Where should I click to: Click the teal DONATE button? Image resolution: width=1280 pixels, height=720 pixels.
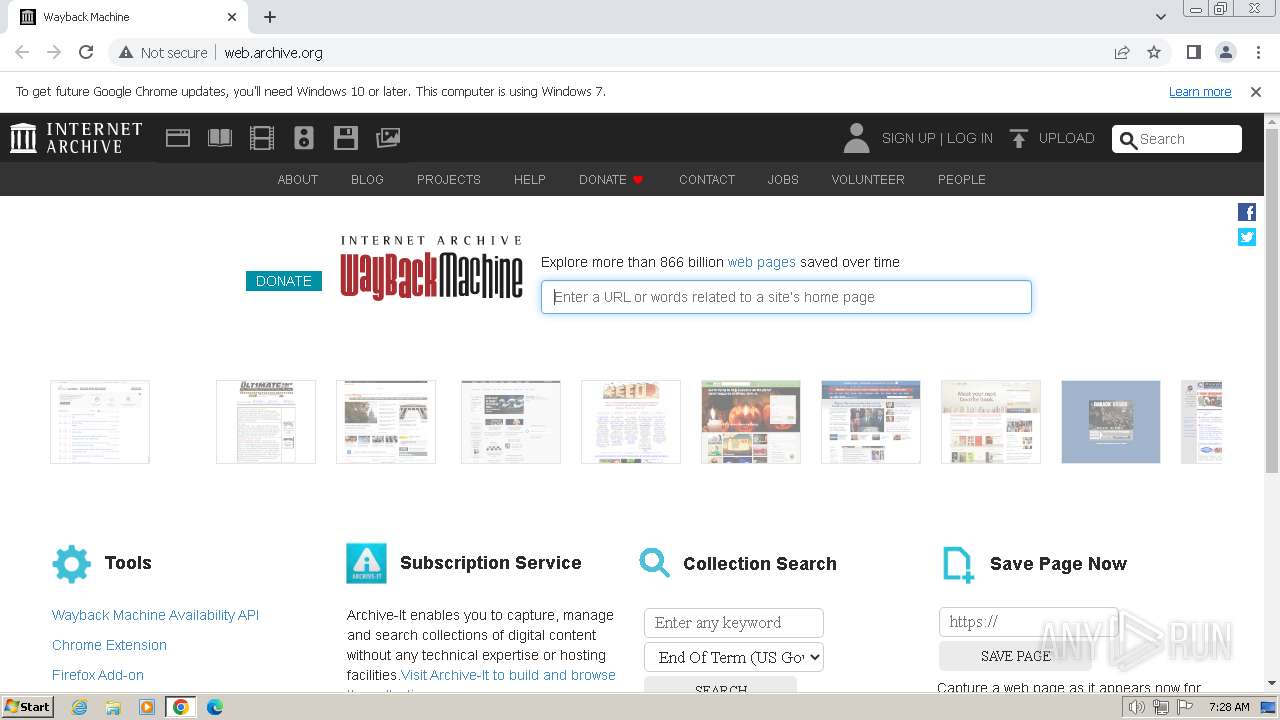coord(284,281)
